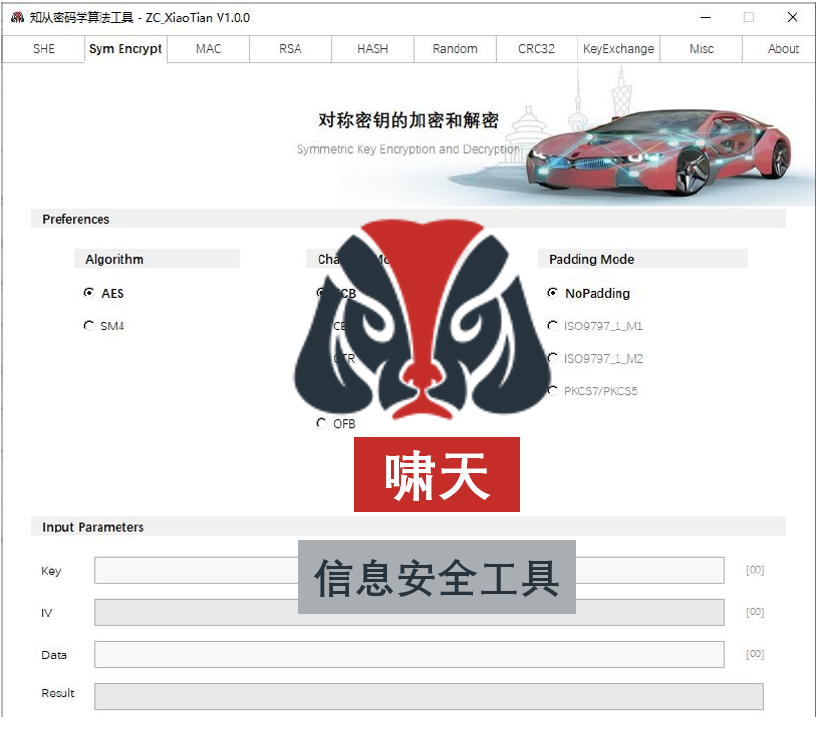Viewport: 817px width, 729px height.
Task: Open the MAC tab
Action: tap(207, 48)
